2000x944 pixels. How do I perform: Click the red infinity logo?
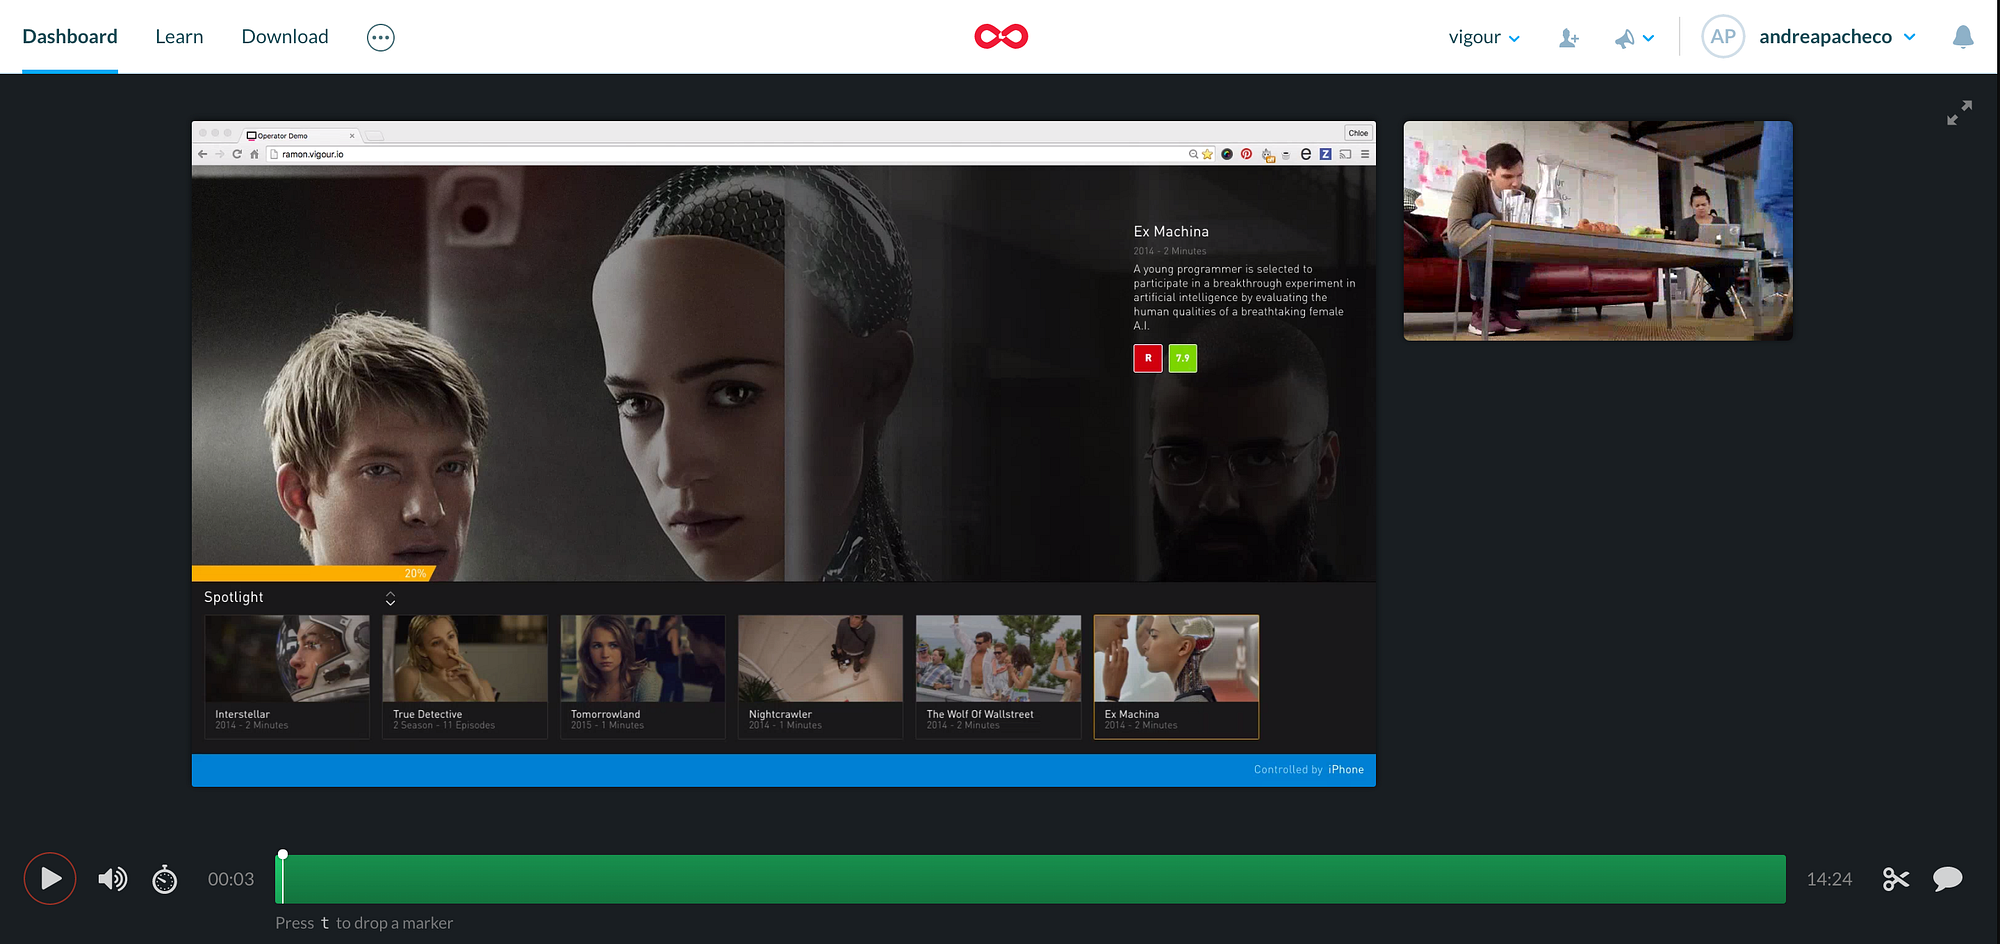tap(1001, 37)
